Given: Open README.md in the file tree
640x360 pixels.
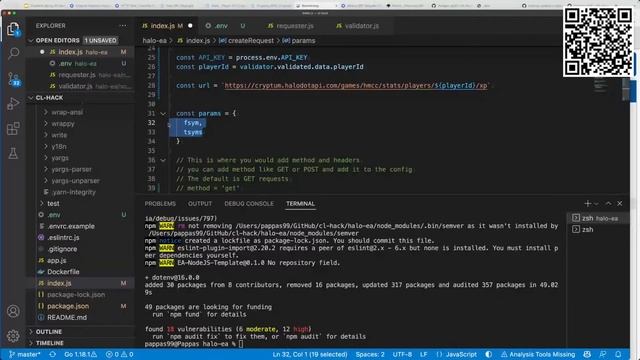Looking at the screenshot, I should click(x=67, y=318).
